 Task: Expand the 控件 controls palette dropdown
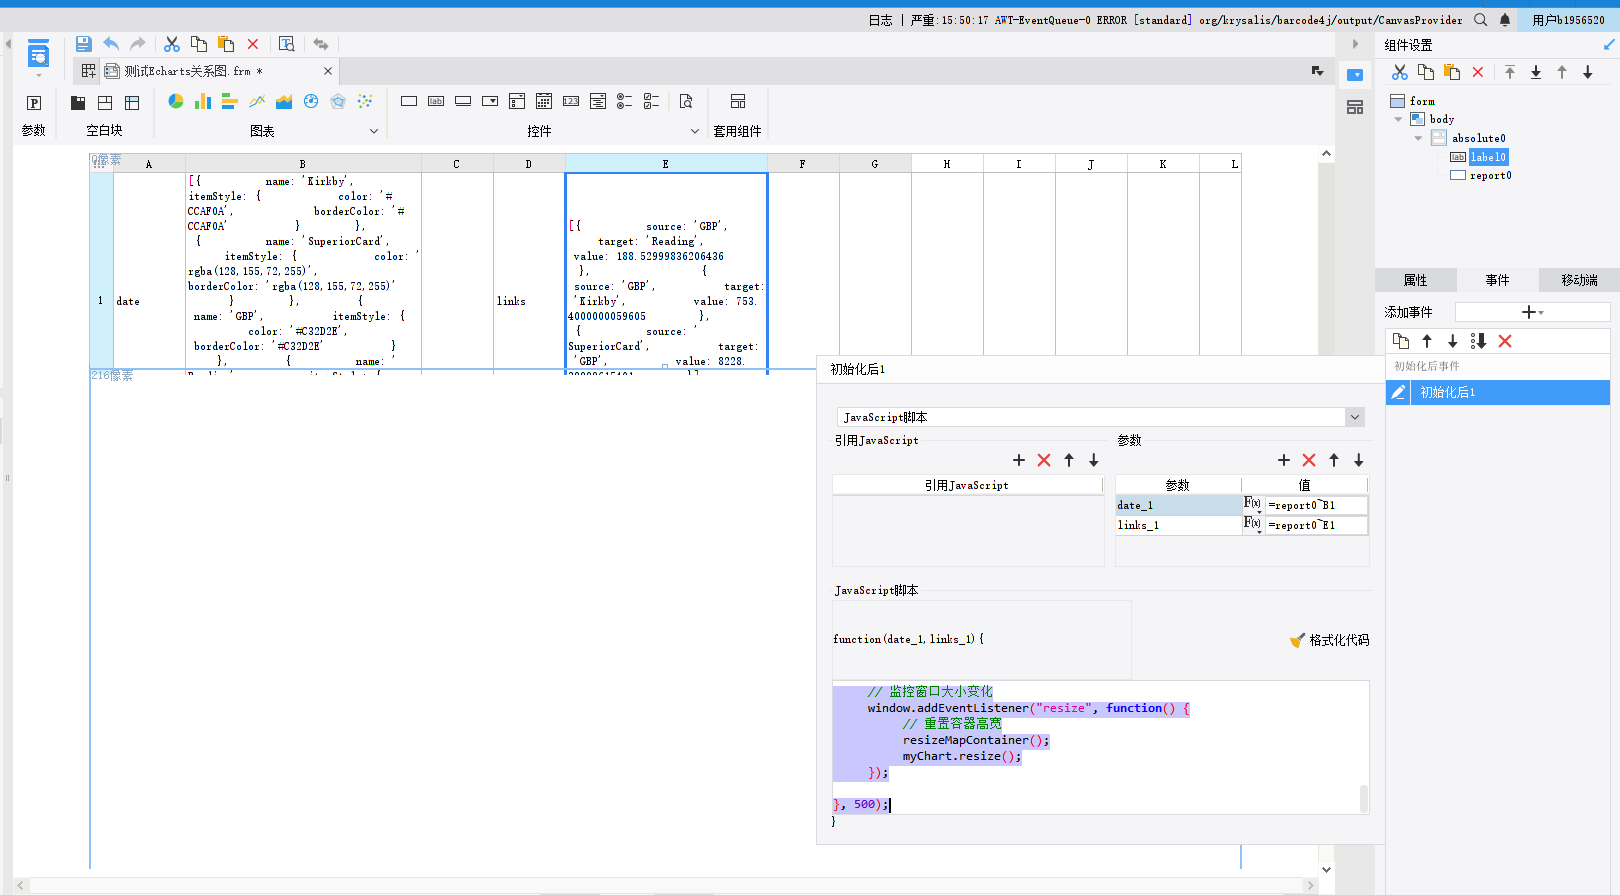pos(695,131)
